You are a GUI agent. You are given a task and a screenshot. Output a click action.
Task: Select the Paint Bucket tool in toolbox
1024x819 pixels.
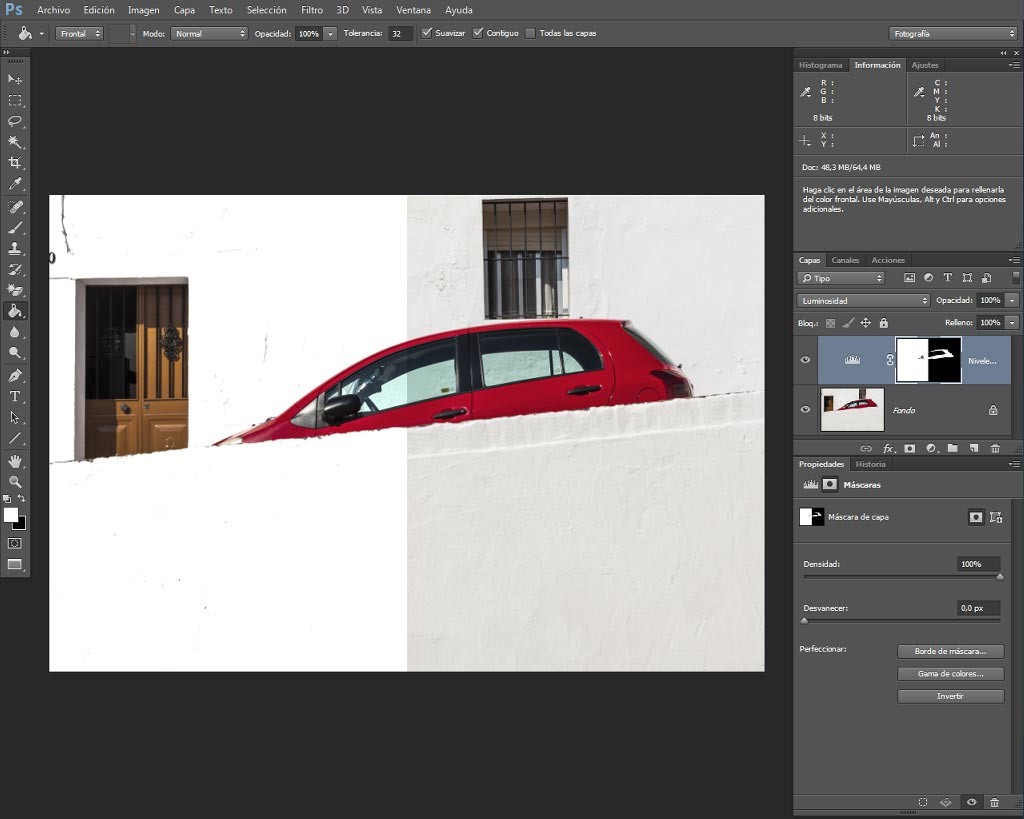14,312
